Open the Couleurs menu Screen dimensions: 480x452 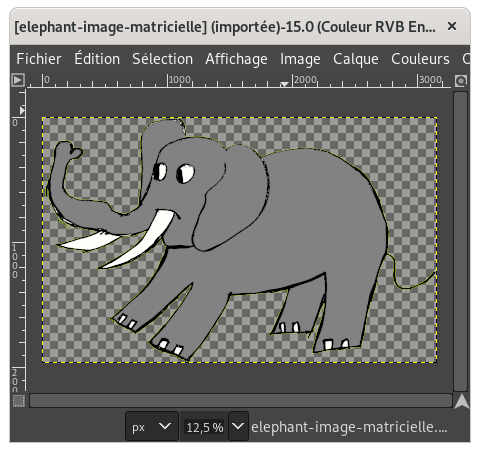420,59
